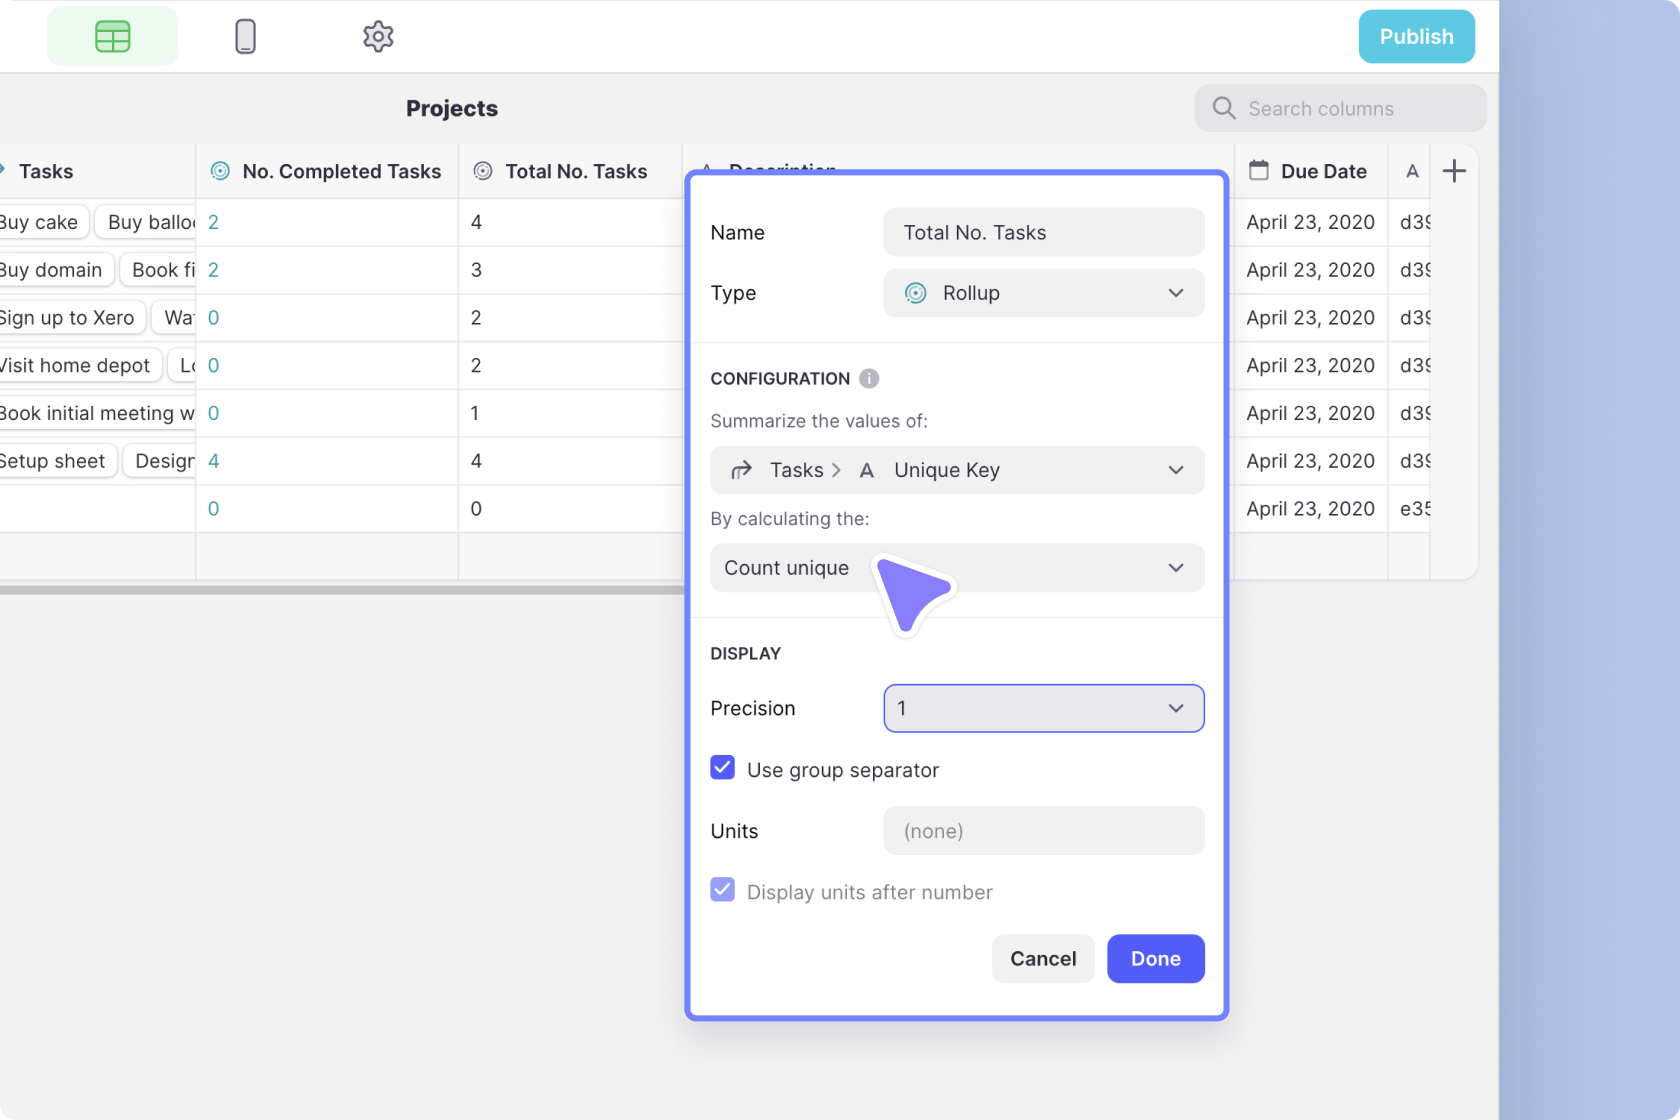Toggle Display units after number
Screen dimensions: 1680x1120
pos(722,889)
